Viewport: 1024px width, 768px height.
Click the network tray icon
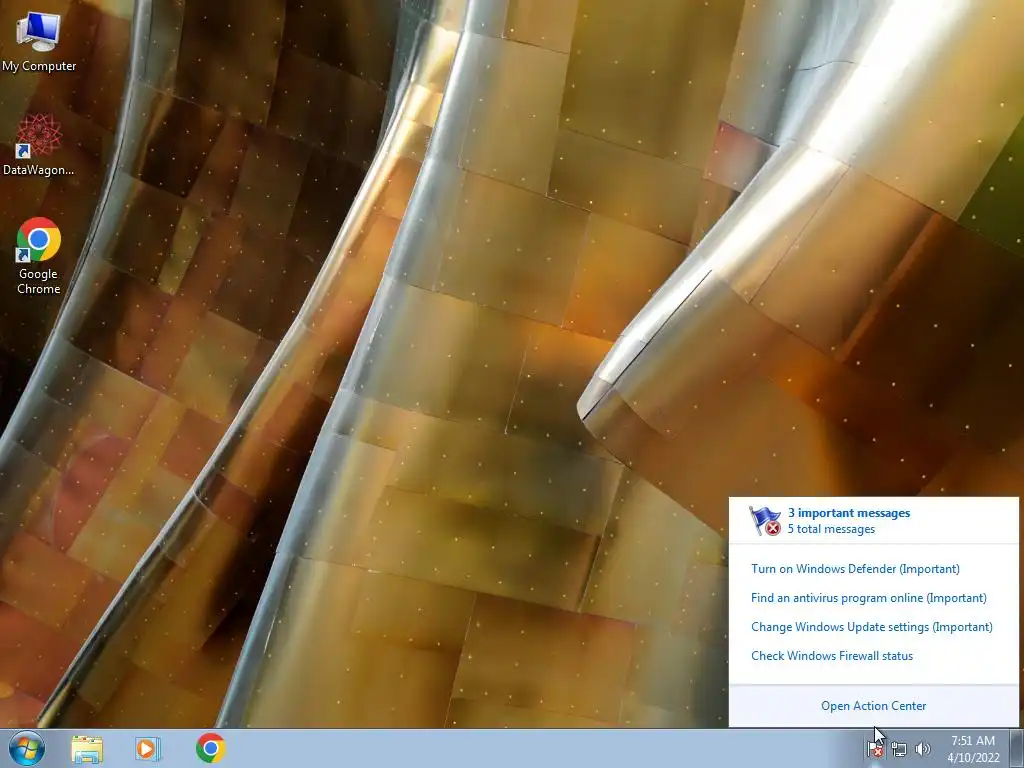899,749
